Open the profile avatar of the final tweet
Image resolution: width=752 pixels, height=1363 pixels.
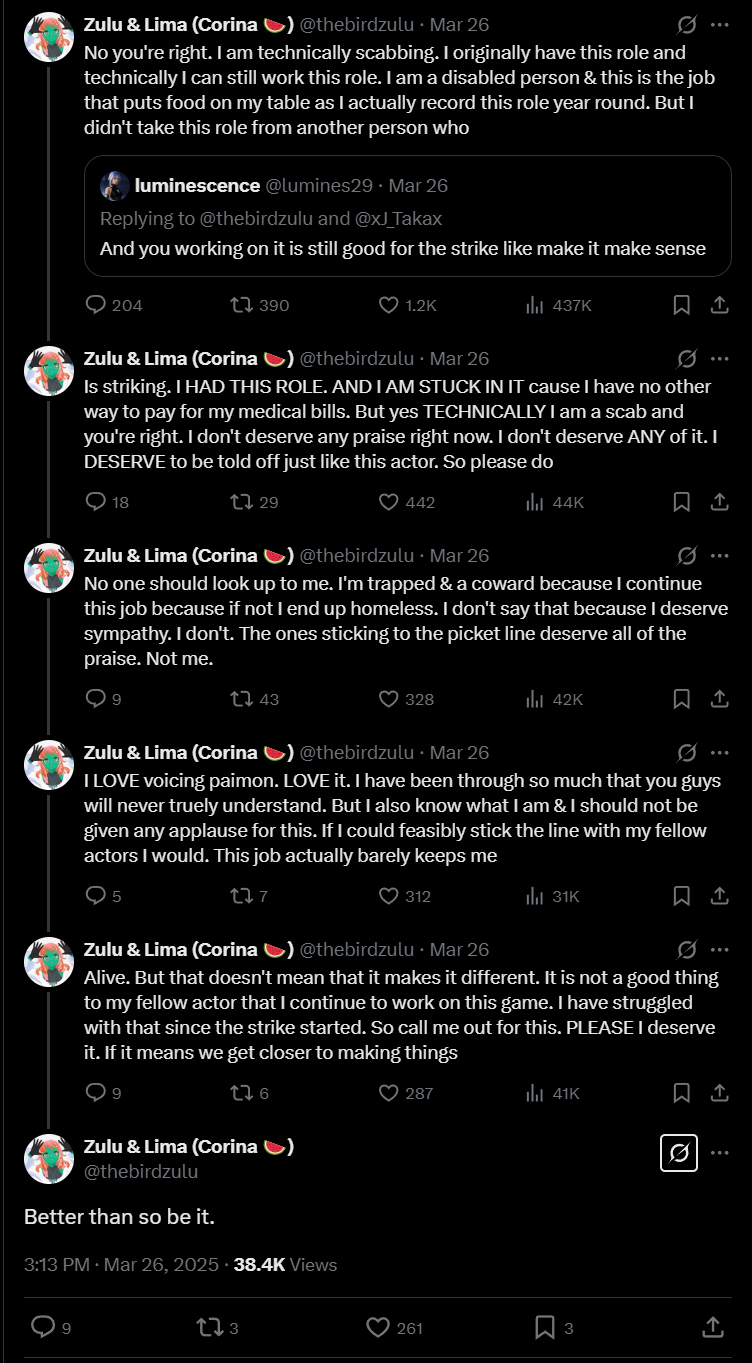(49, 1158)
